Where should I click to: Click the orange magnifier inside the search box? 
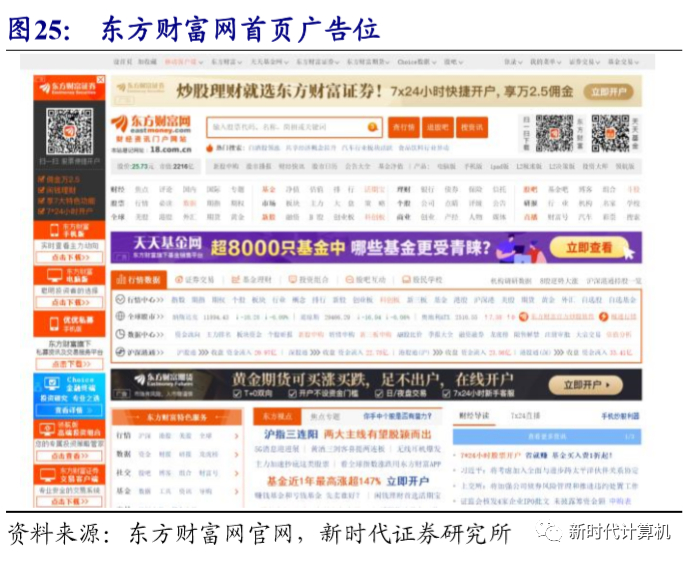373,127
